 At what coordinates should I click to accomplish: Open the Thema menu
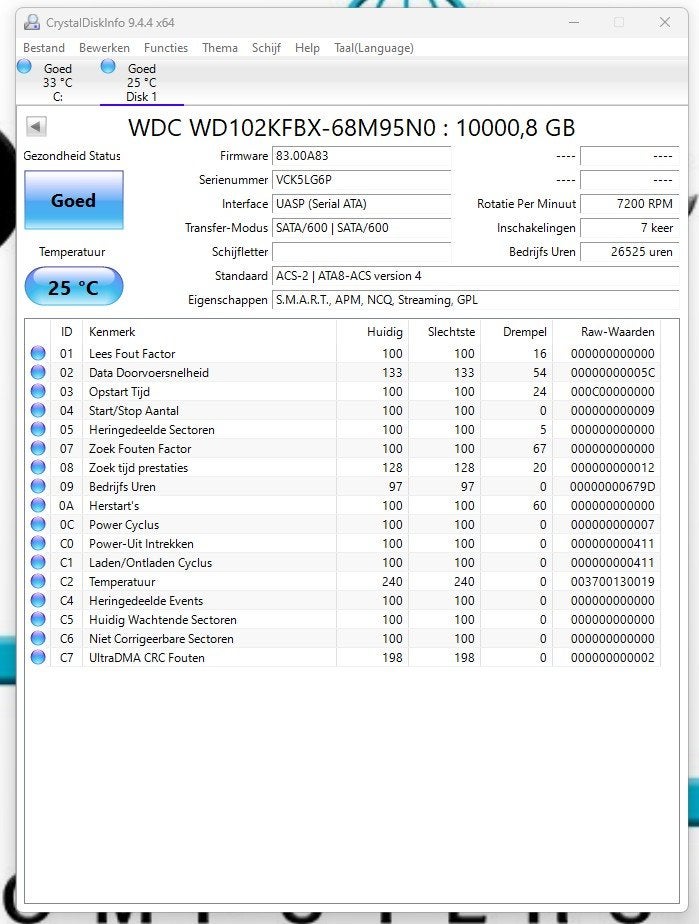pyautogui.click(x=220, y=48)
